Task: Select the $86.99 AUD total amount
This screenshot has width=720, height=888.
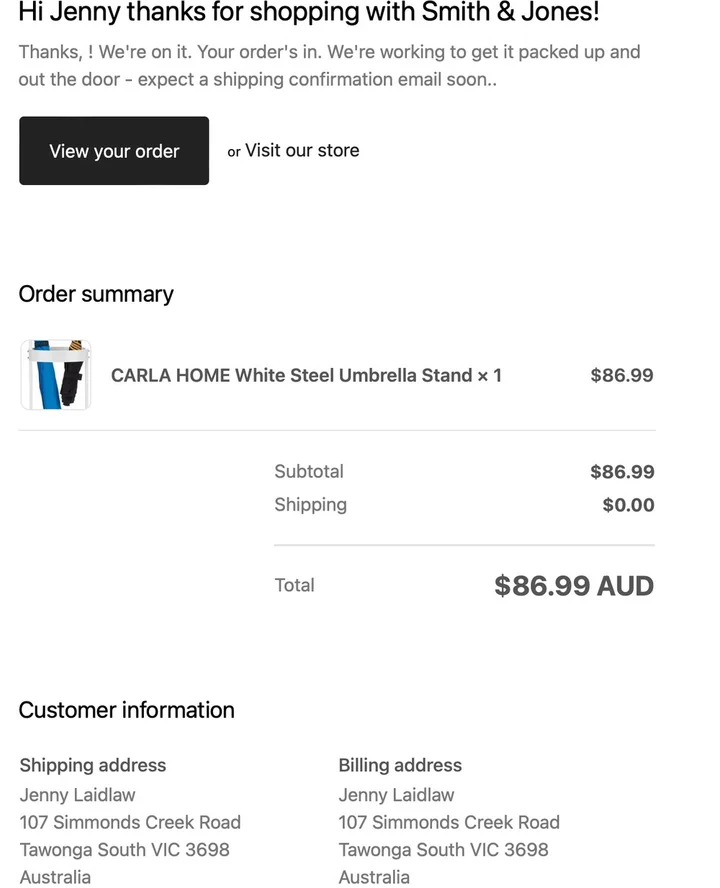Action: pyautogui.click(x=573, y=585)
